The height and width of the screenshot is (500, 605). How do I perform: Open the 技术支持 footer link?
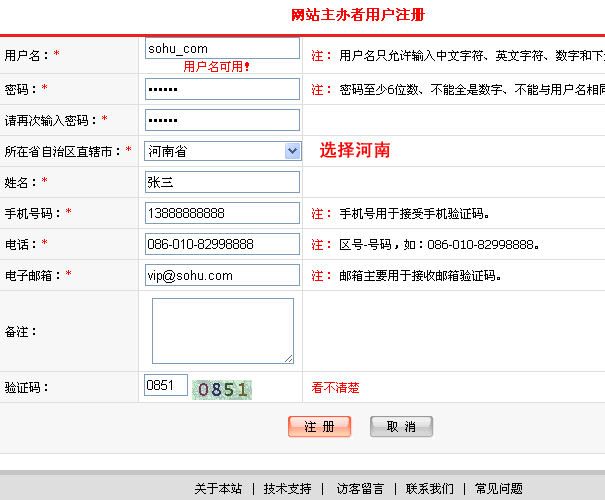click(x=287, y=489)
